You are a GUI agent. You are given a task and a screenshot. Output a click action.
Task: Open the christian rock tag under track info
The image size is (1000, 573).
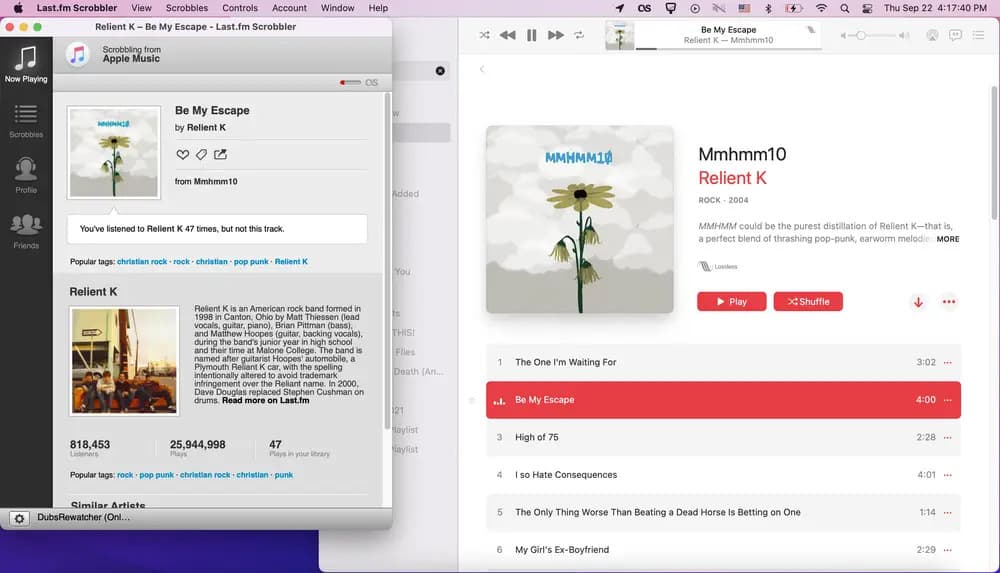click(x=142, y=262)
